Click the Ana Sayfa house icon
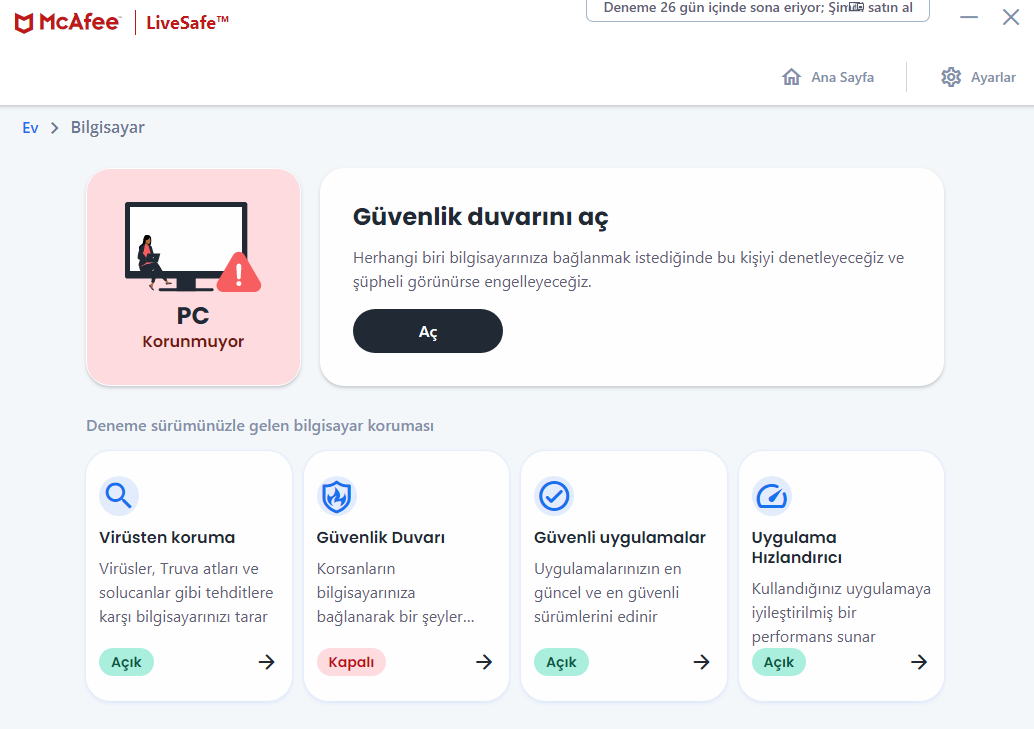The height and width of the screenshot is (729, 1034). click(x=791, y=77)
